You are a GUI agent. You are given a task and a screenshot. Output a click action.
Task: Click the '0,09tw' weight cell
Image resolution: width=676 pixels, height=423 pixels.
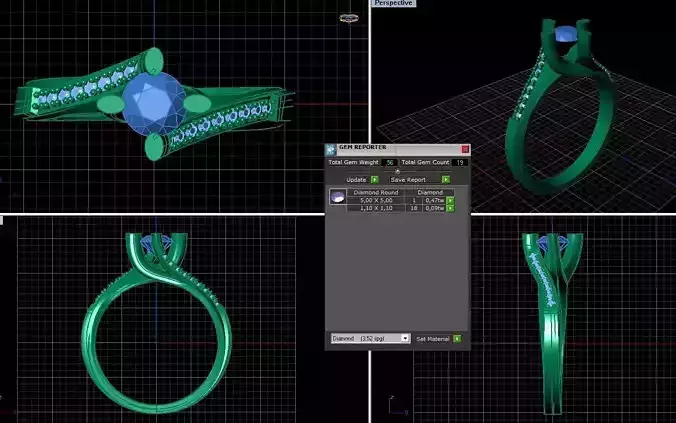click(x=434, y=208)
